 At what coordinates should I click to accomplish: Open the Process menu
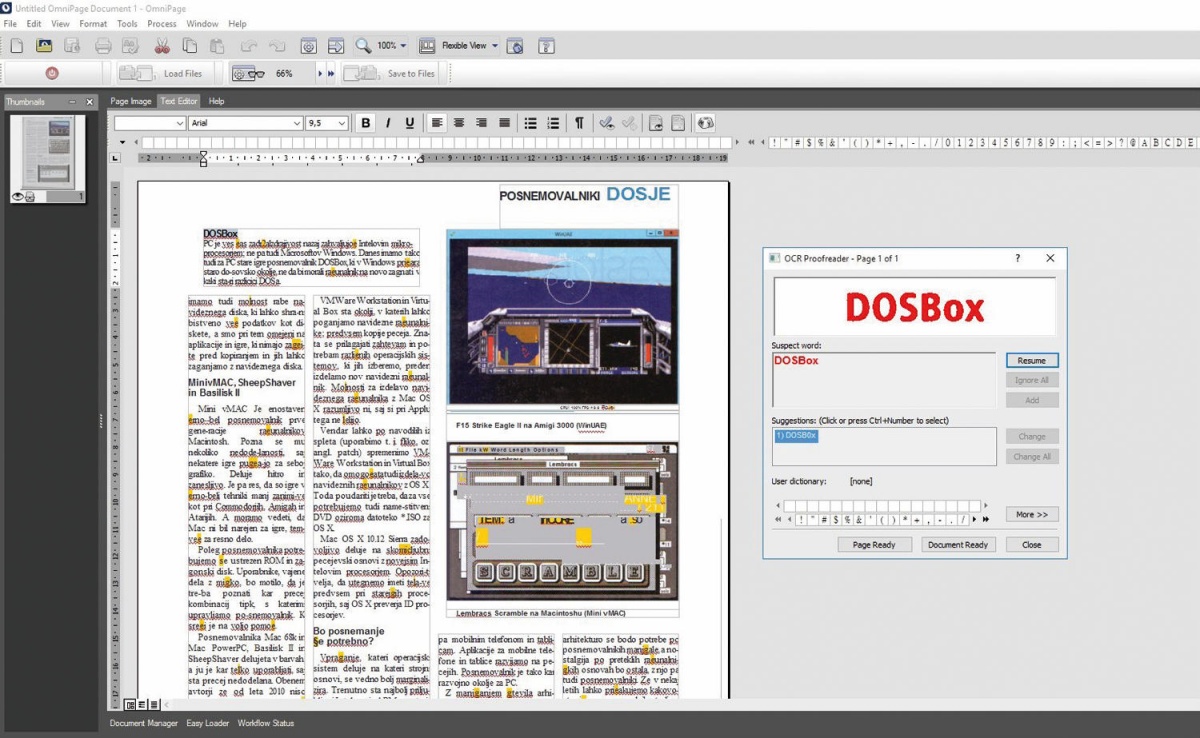click(162, 23)
